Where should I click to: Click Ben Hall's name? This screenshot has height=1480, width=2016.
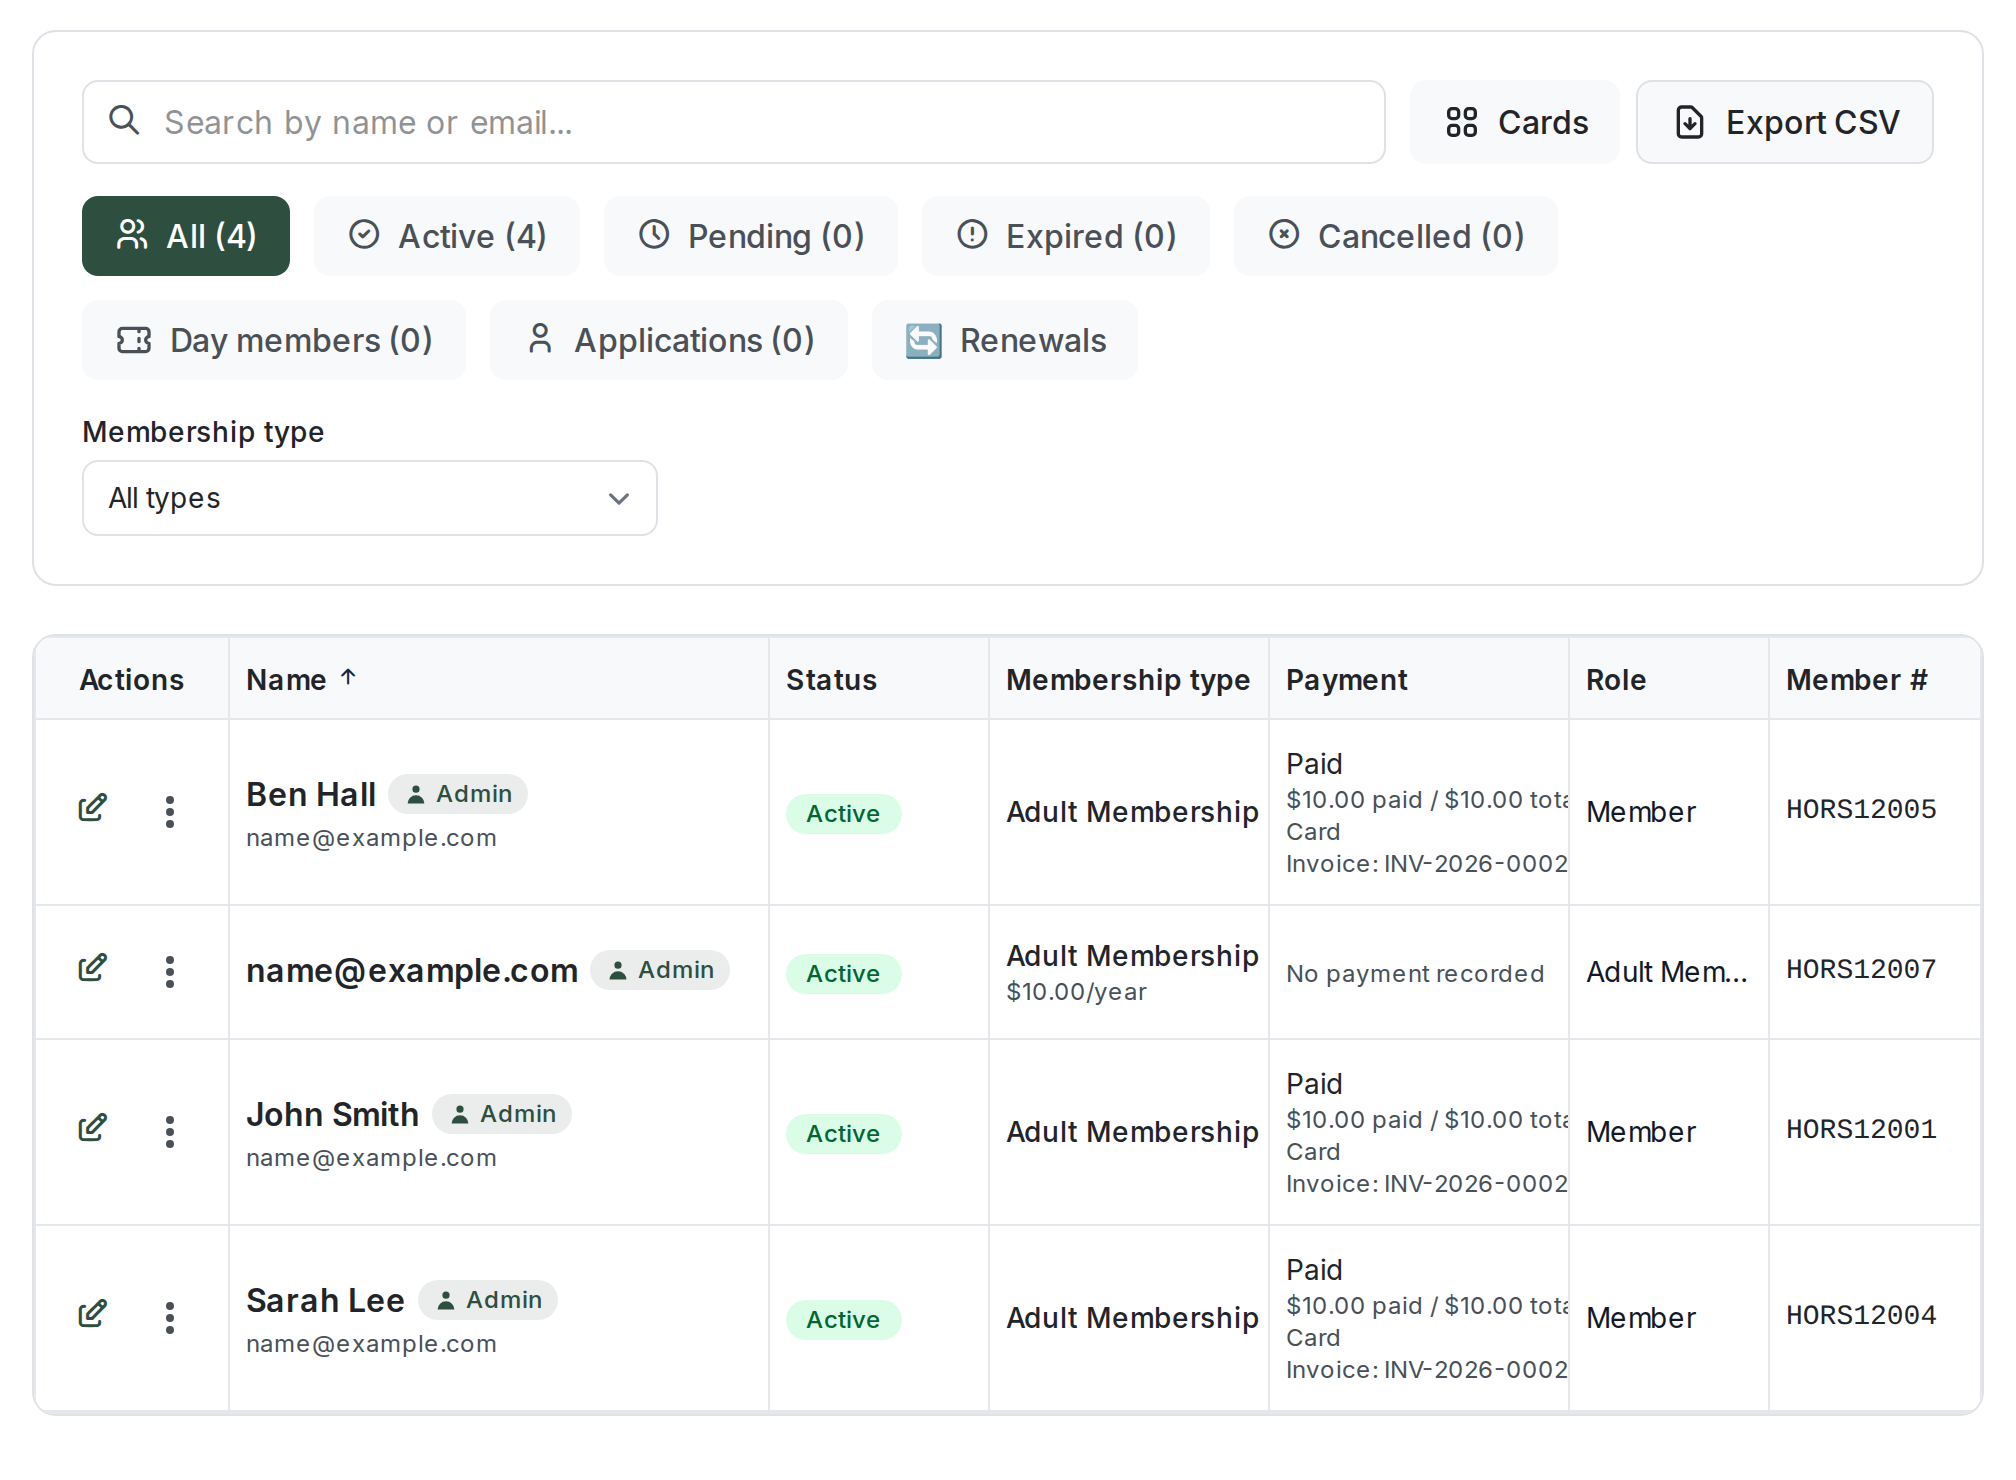[x=311, y=794]
